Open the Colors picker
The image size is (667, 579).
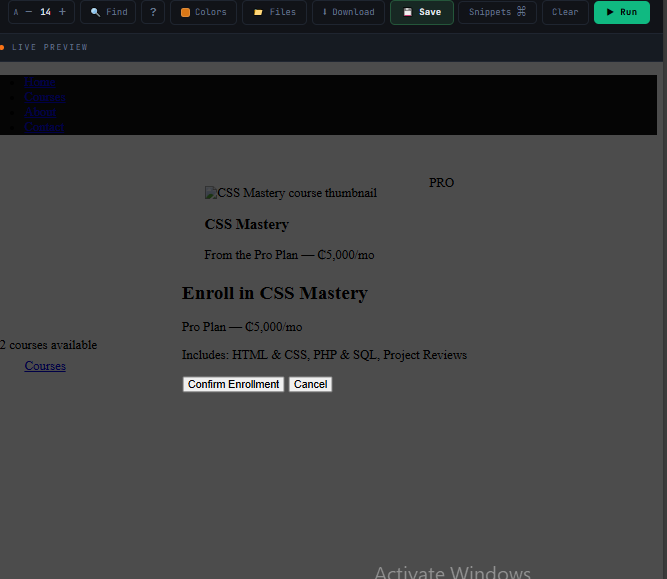pos(203,12)
